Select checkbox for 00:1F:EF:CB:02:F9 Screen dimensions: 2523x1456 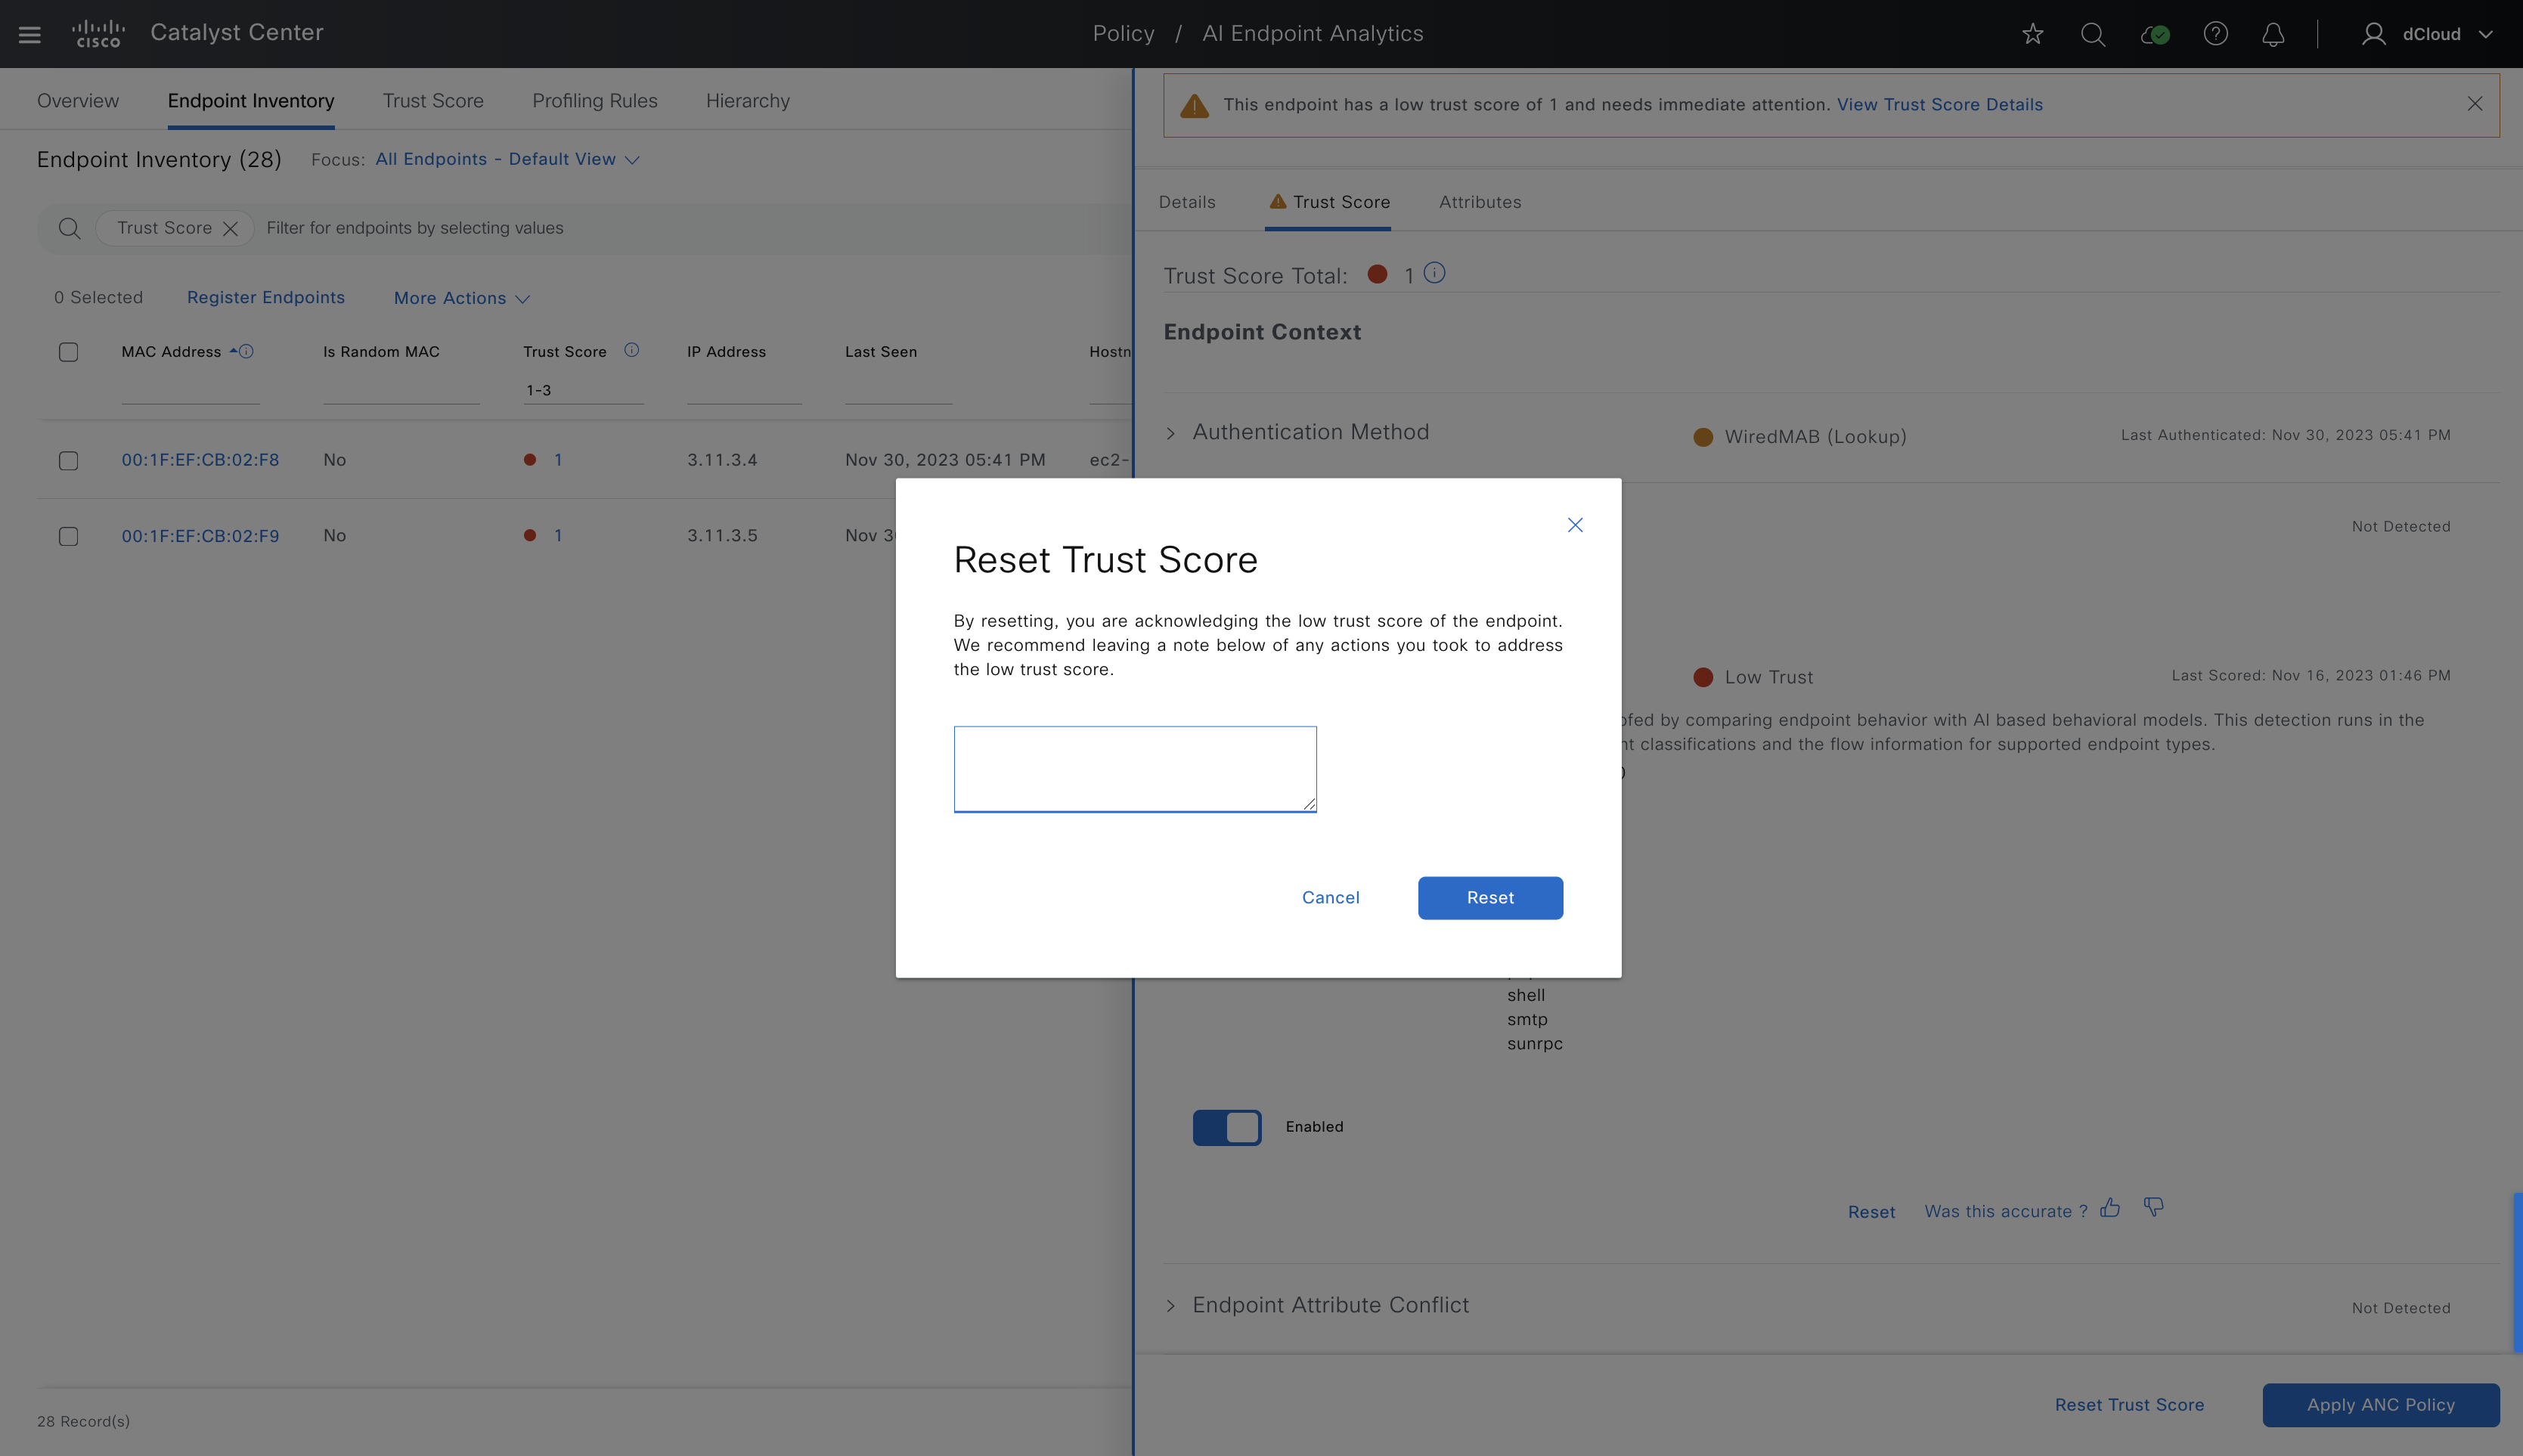[68, 537]
